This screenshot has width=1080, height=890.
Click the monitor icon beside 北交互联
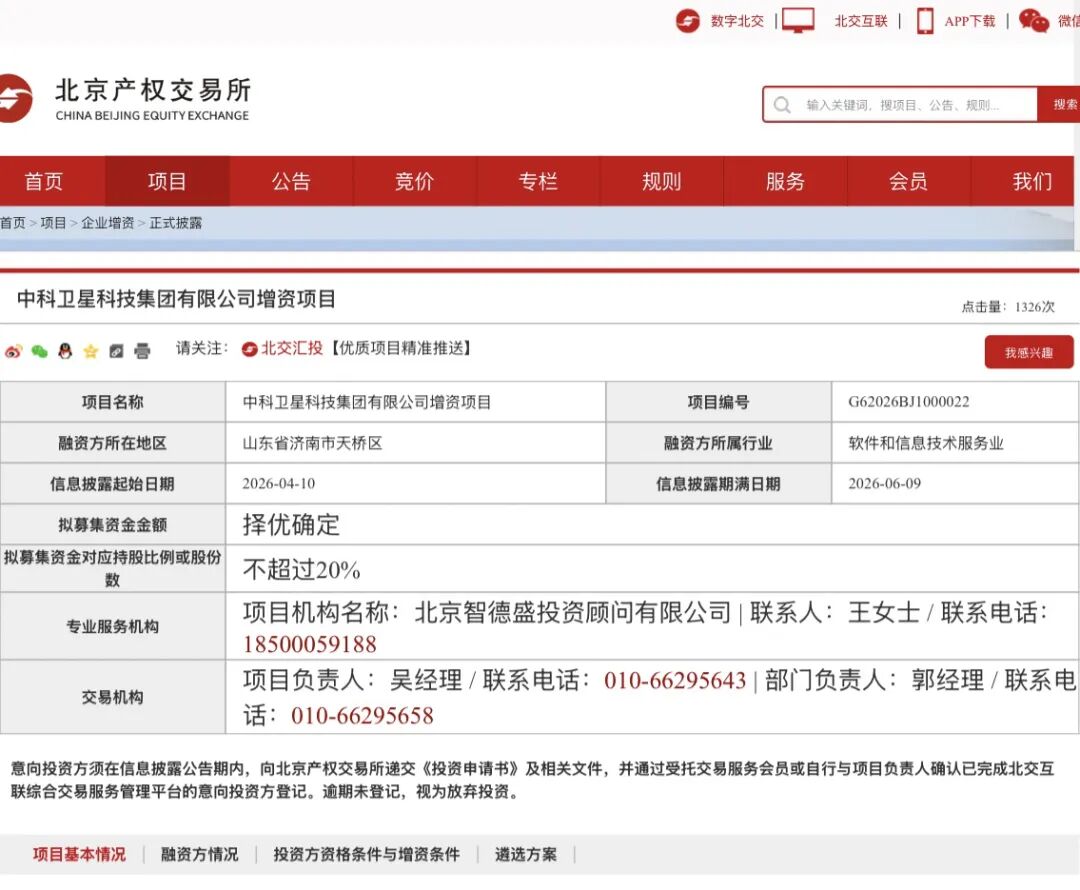(798, 20)
